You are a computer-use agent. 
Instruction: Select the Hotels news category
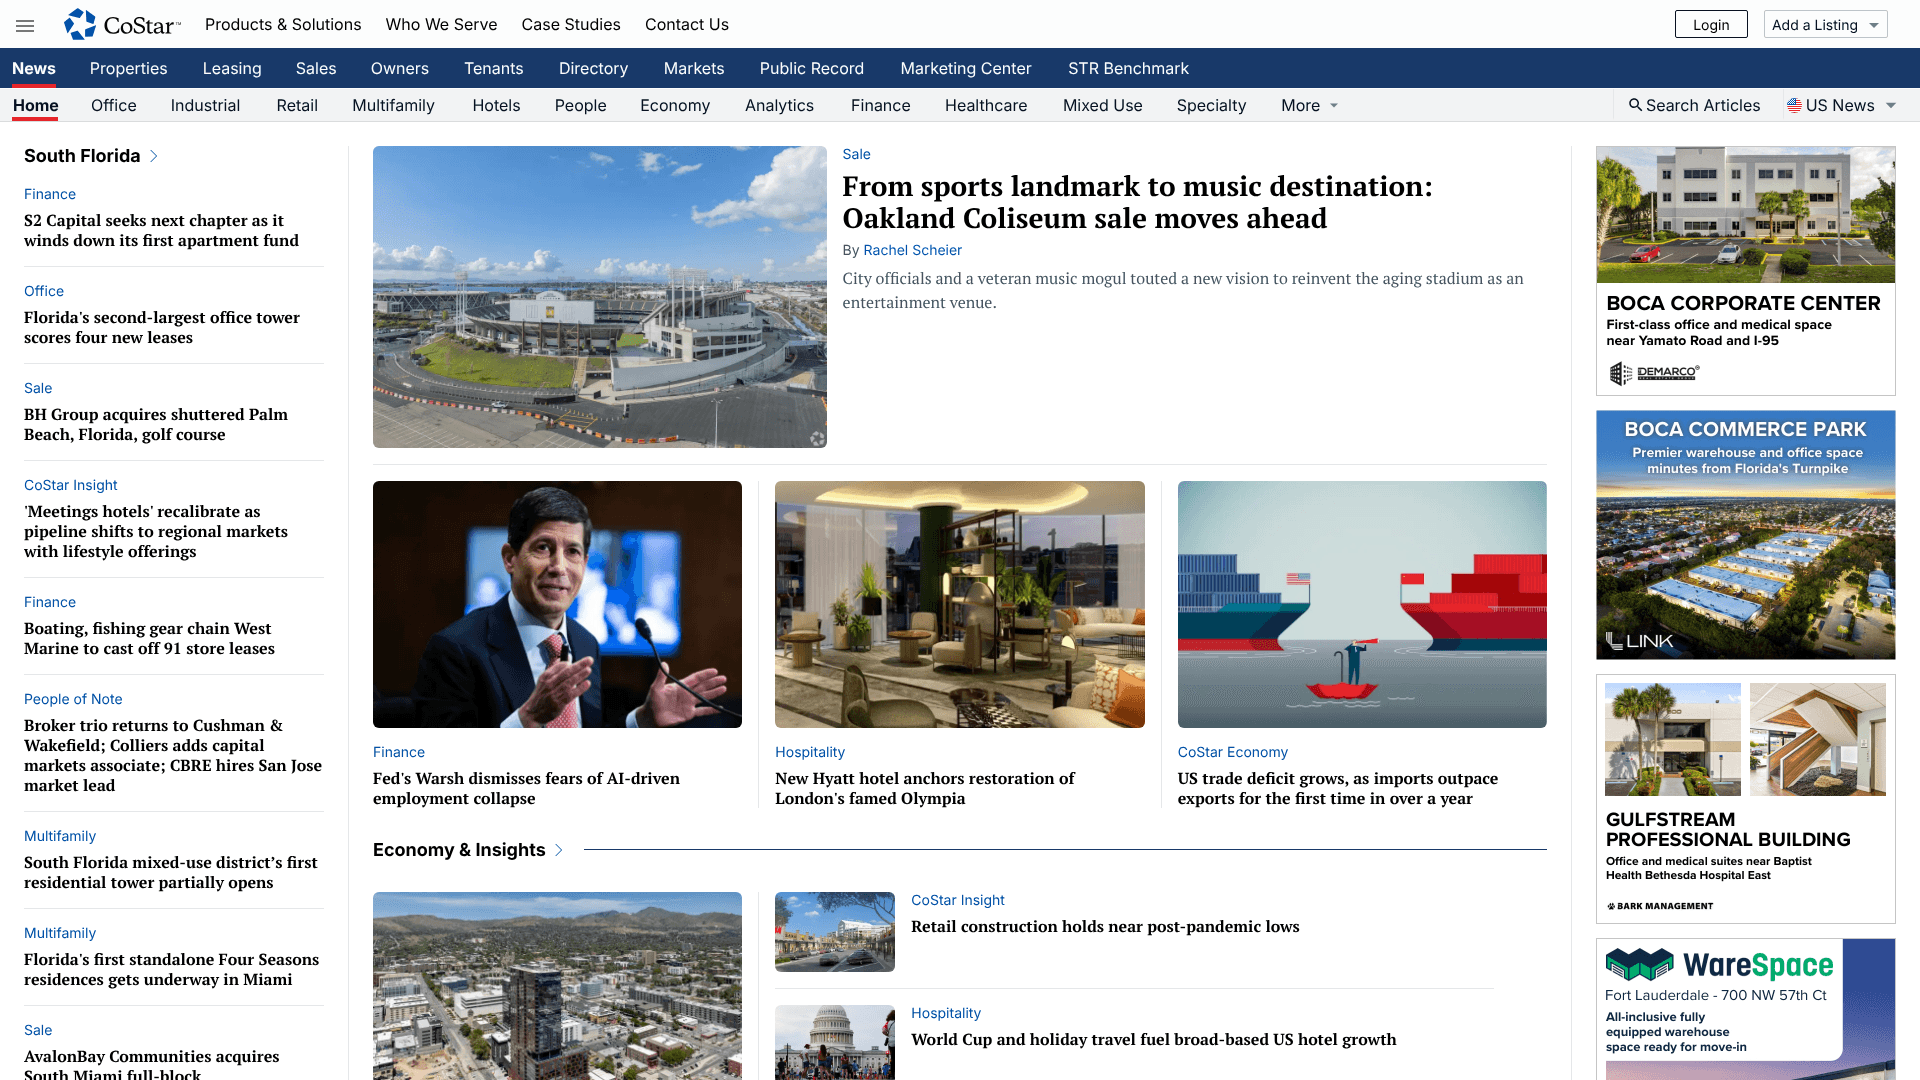click(x=496, y=105)
